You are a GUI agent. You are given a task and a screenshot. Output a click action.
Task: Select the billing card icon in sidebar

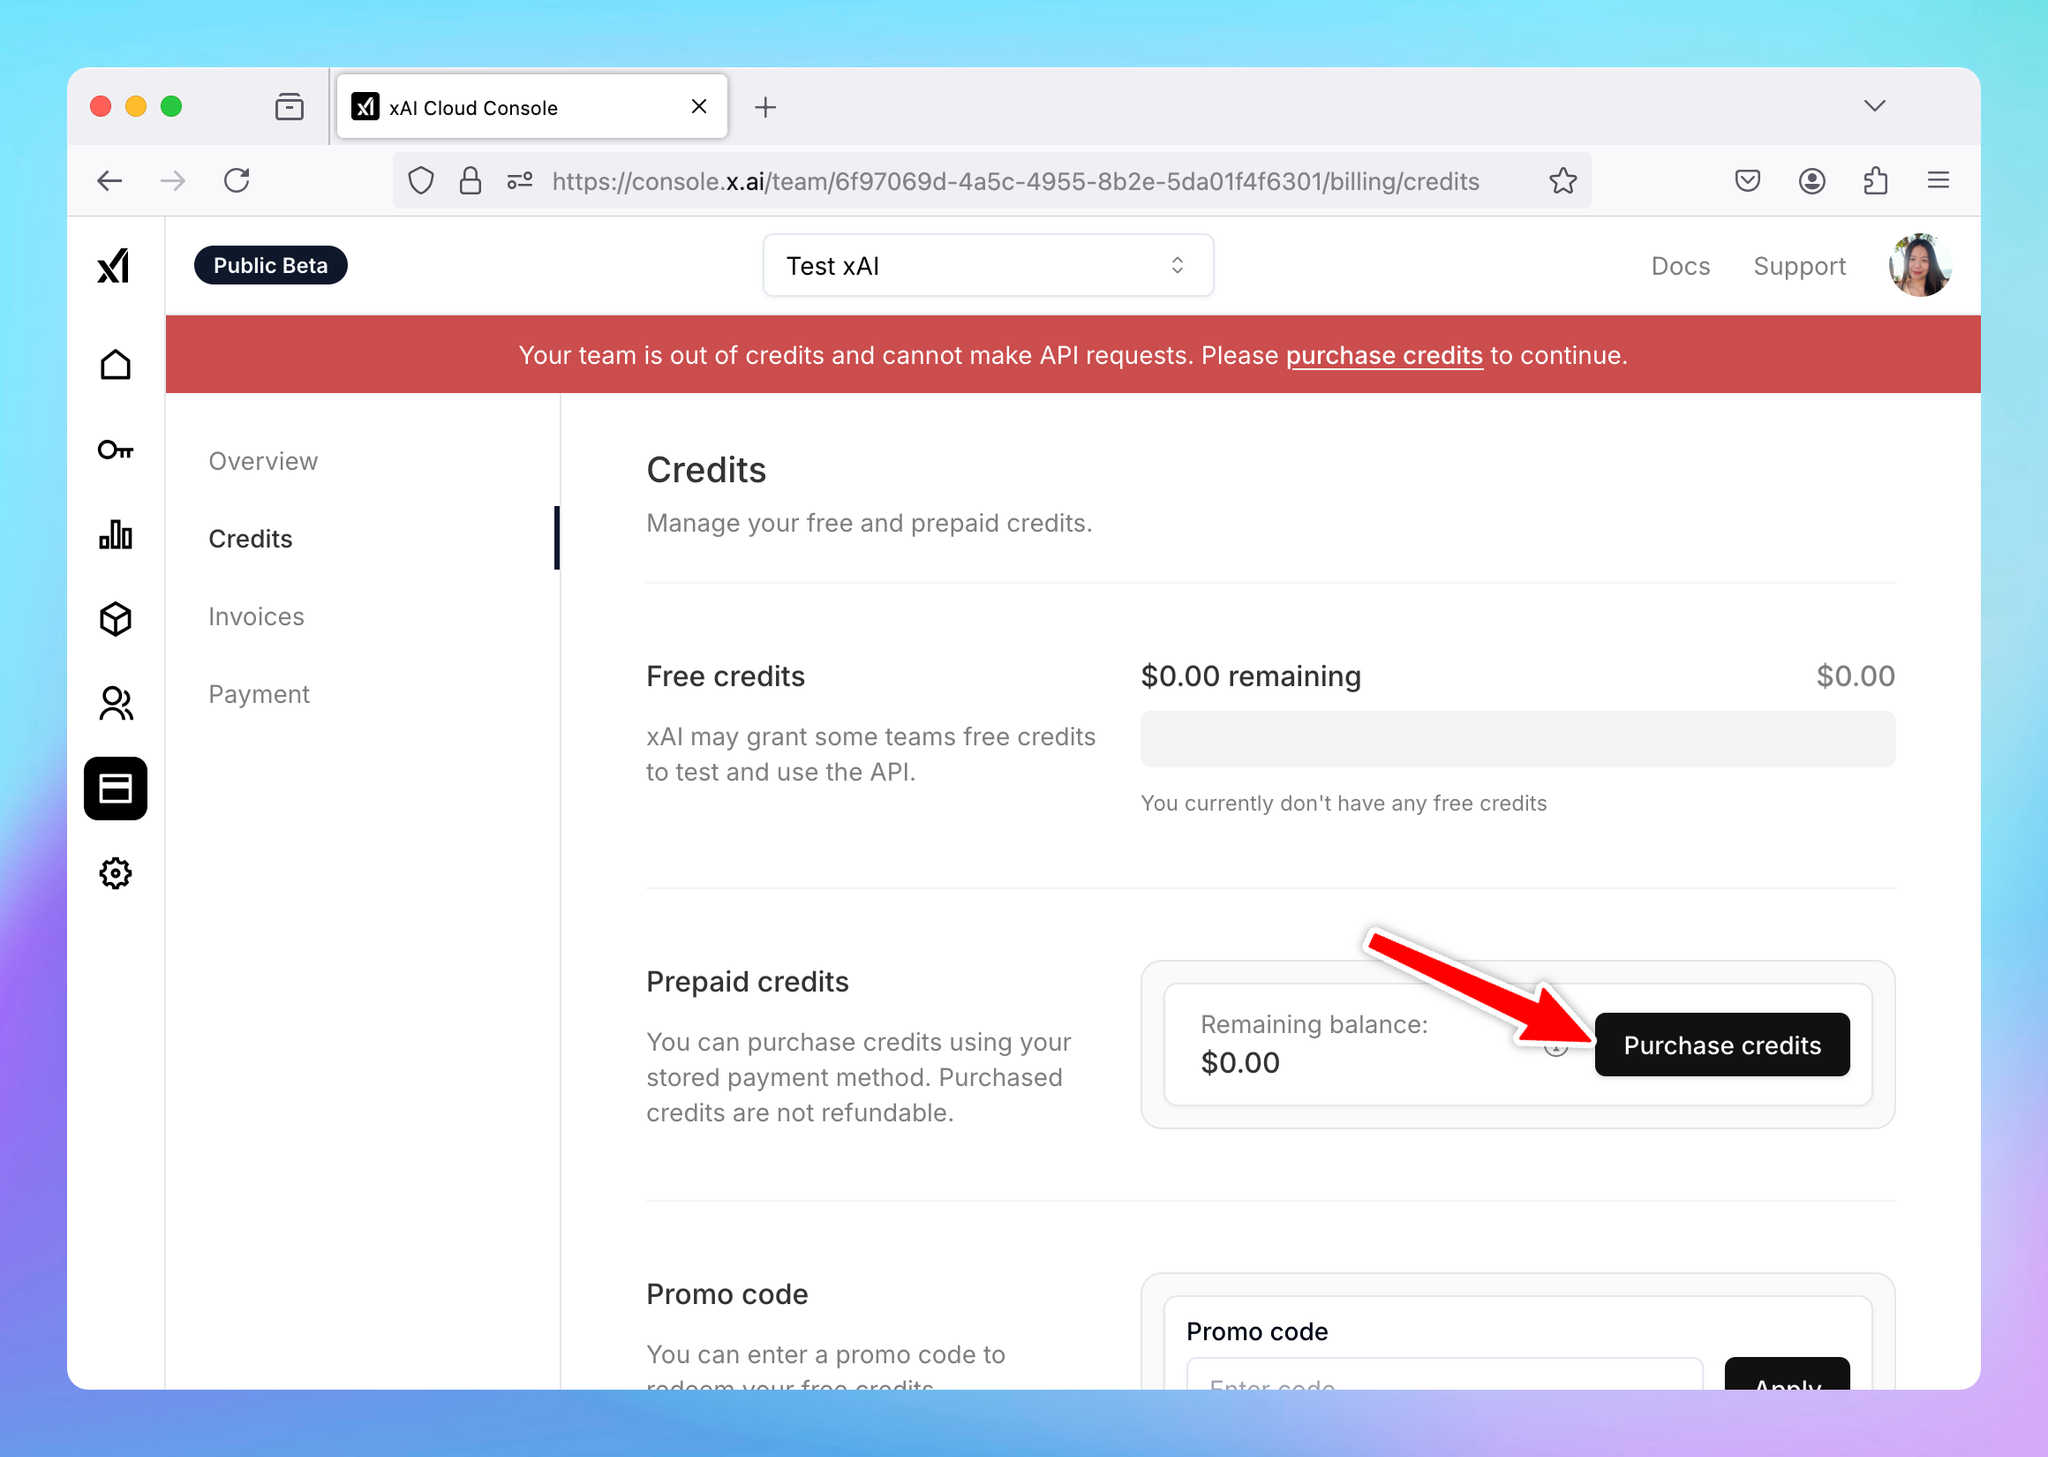point(115,789)
